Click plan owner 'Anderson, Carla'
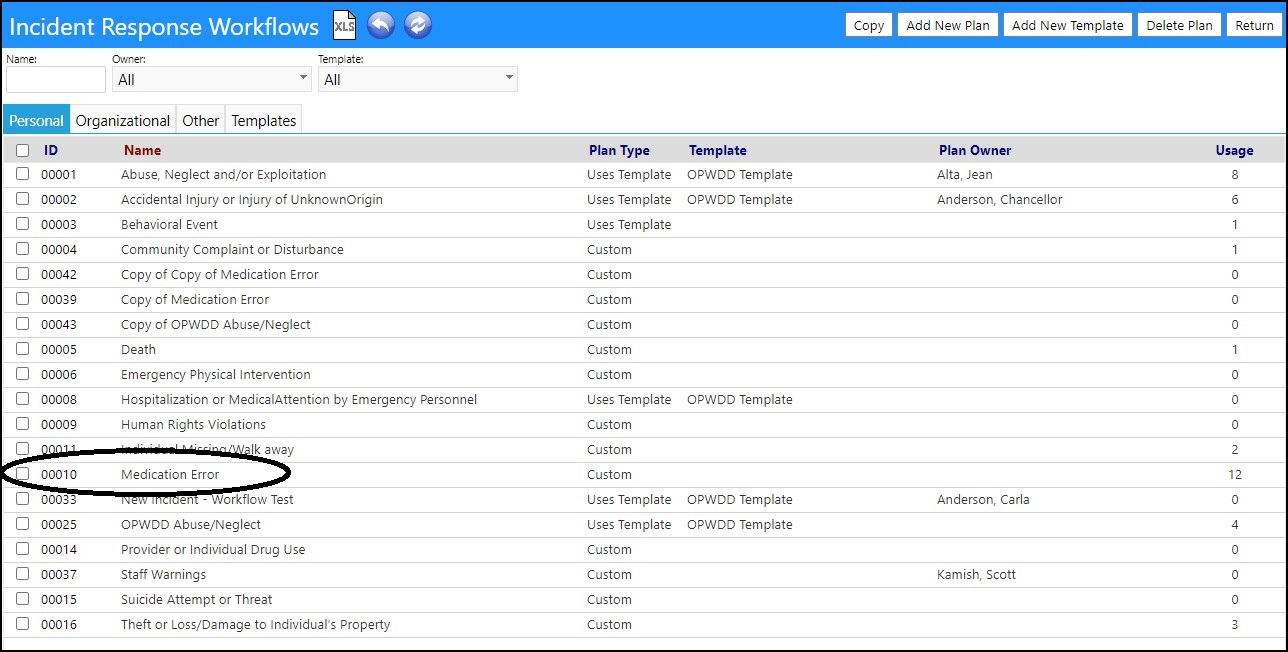Image resolution: width=1288 pixels, height=652 pixels. click(983, 499)
